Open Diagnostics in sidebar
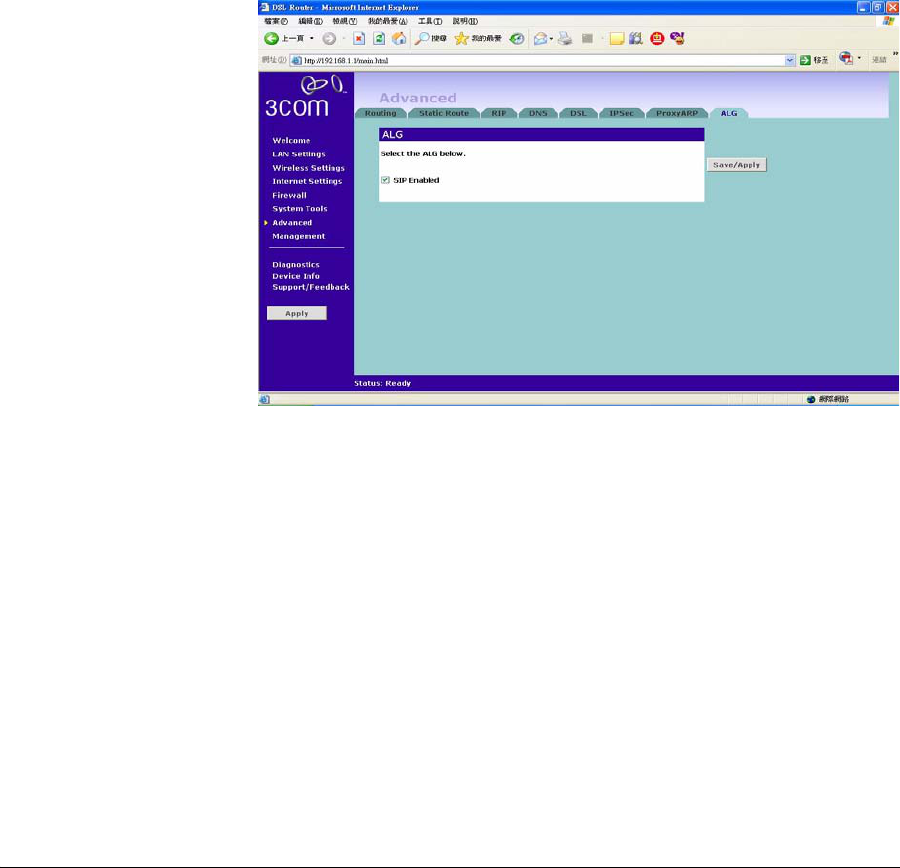The image size is (900, 868). click(x=296, y=265)
